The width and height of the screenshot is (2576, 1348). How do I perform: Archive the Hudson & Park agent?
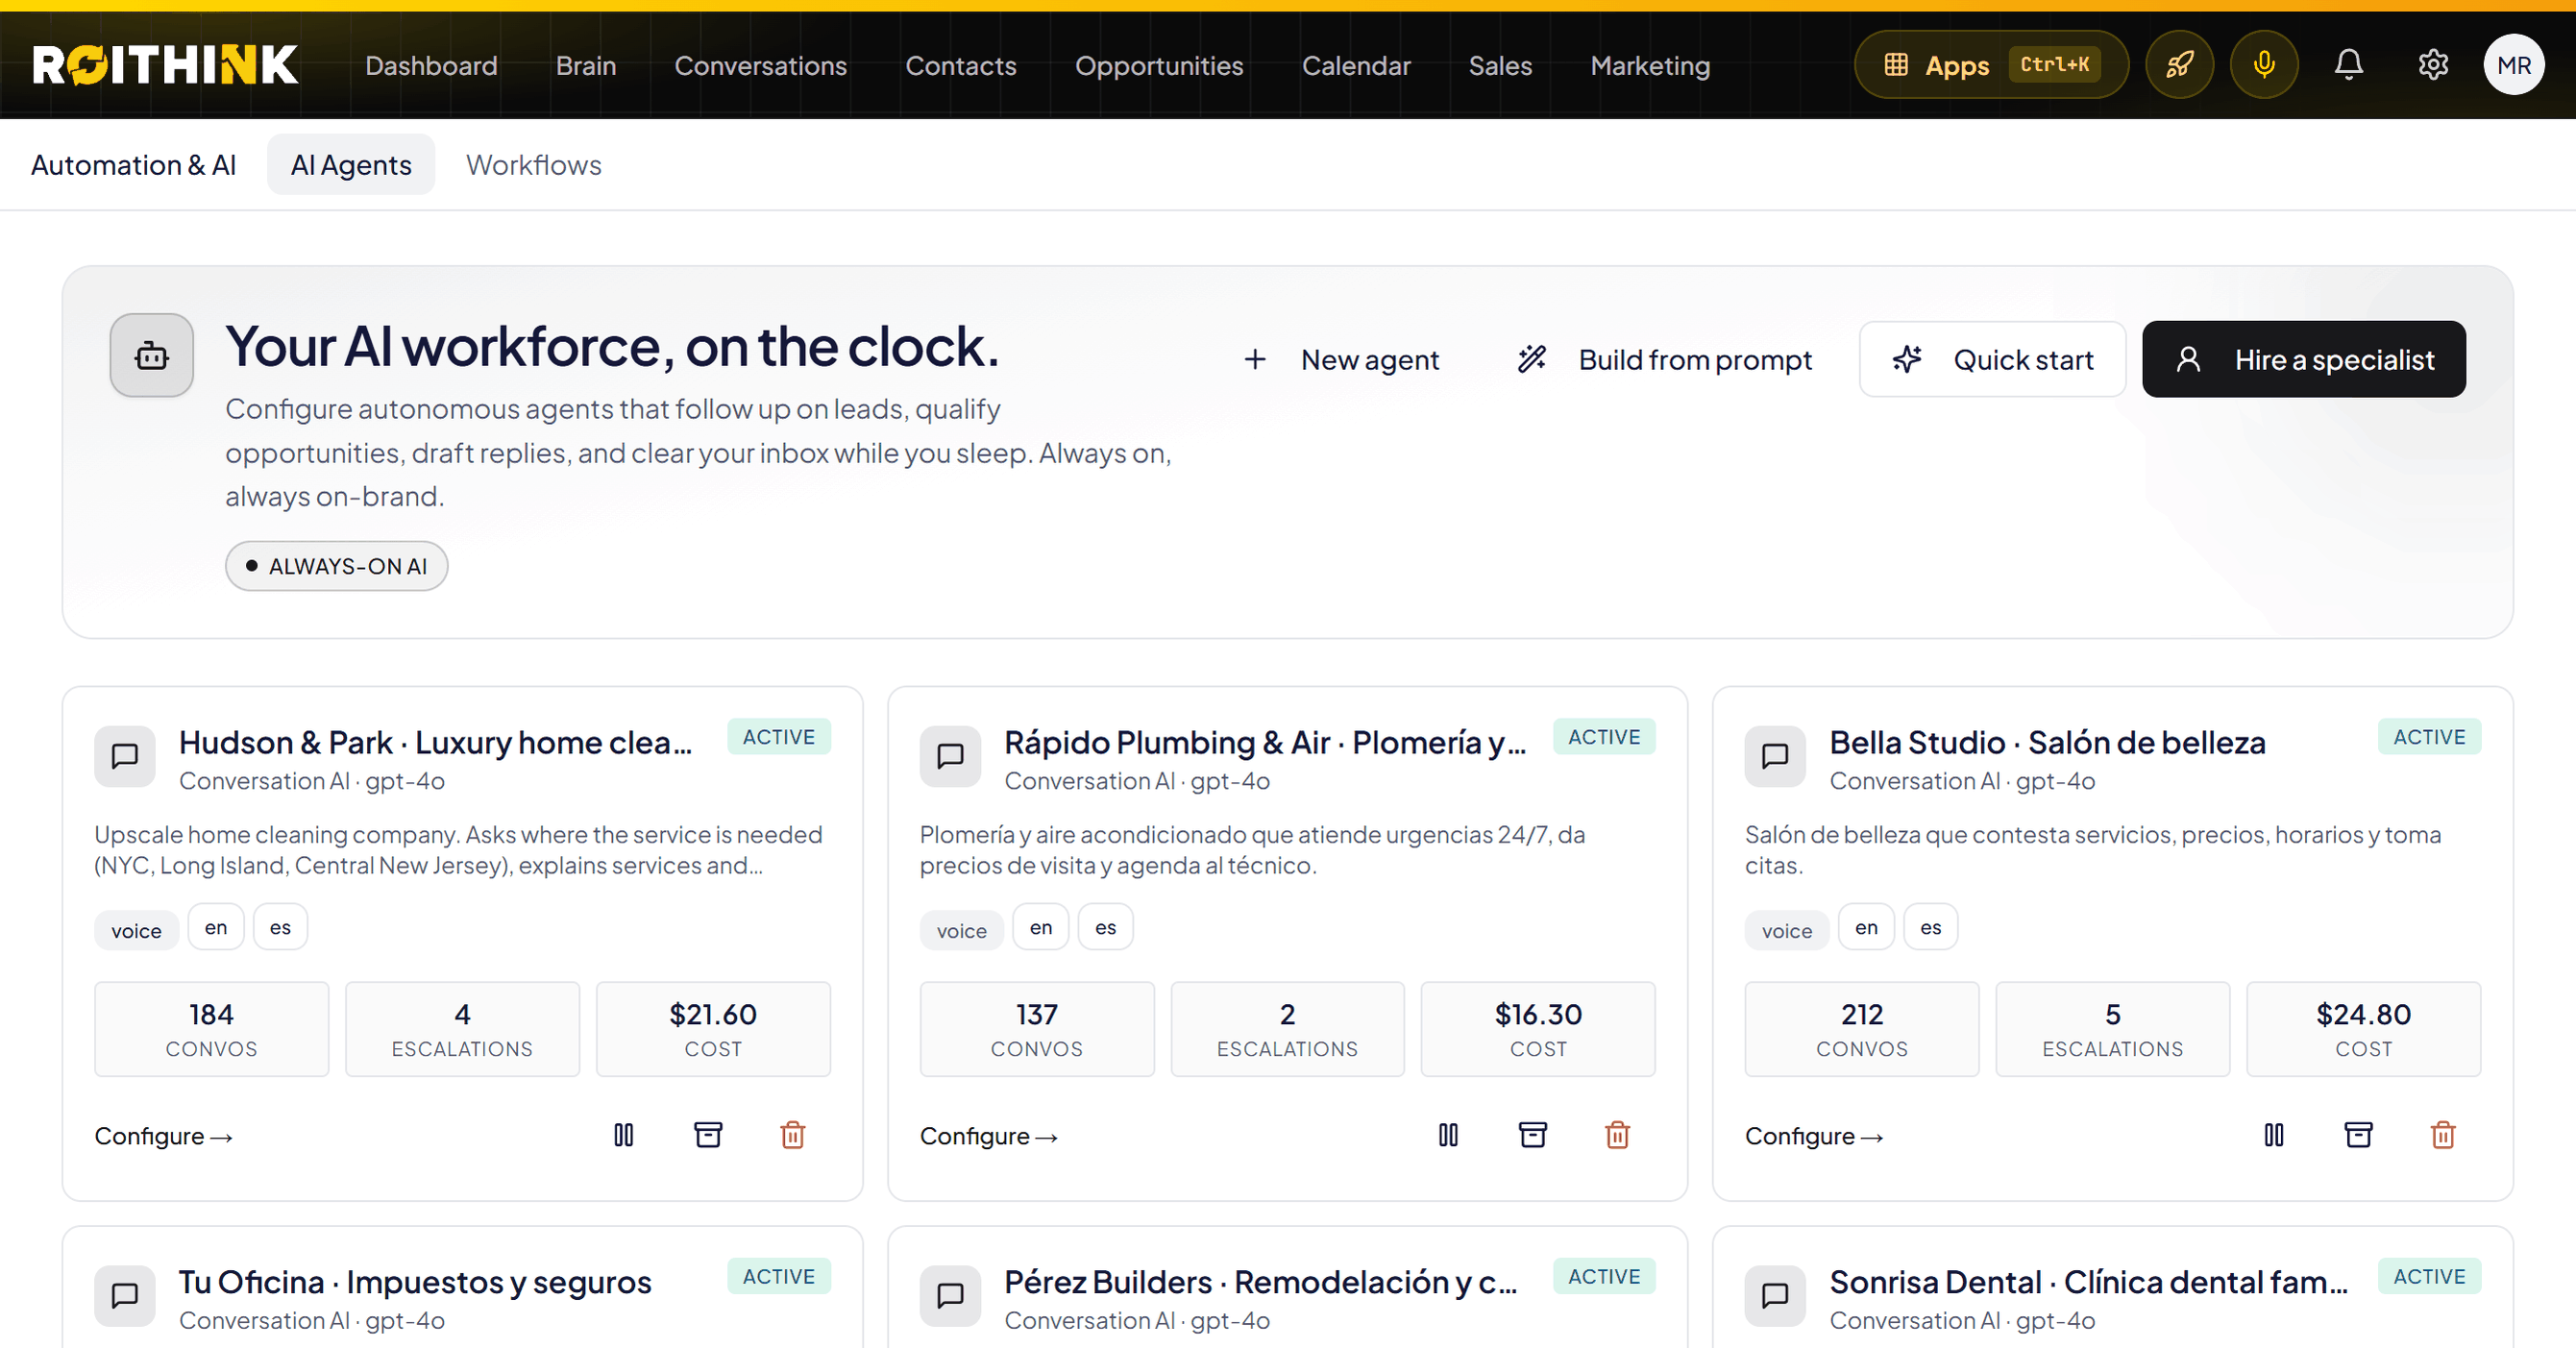[708, 1135]
